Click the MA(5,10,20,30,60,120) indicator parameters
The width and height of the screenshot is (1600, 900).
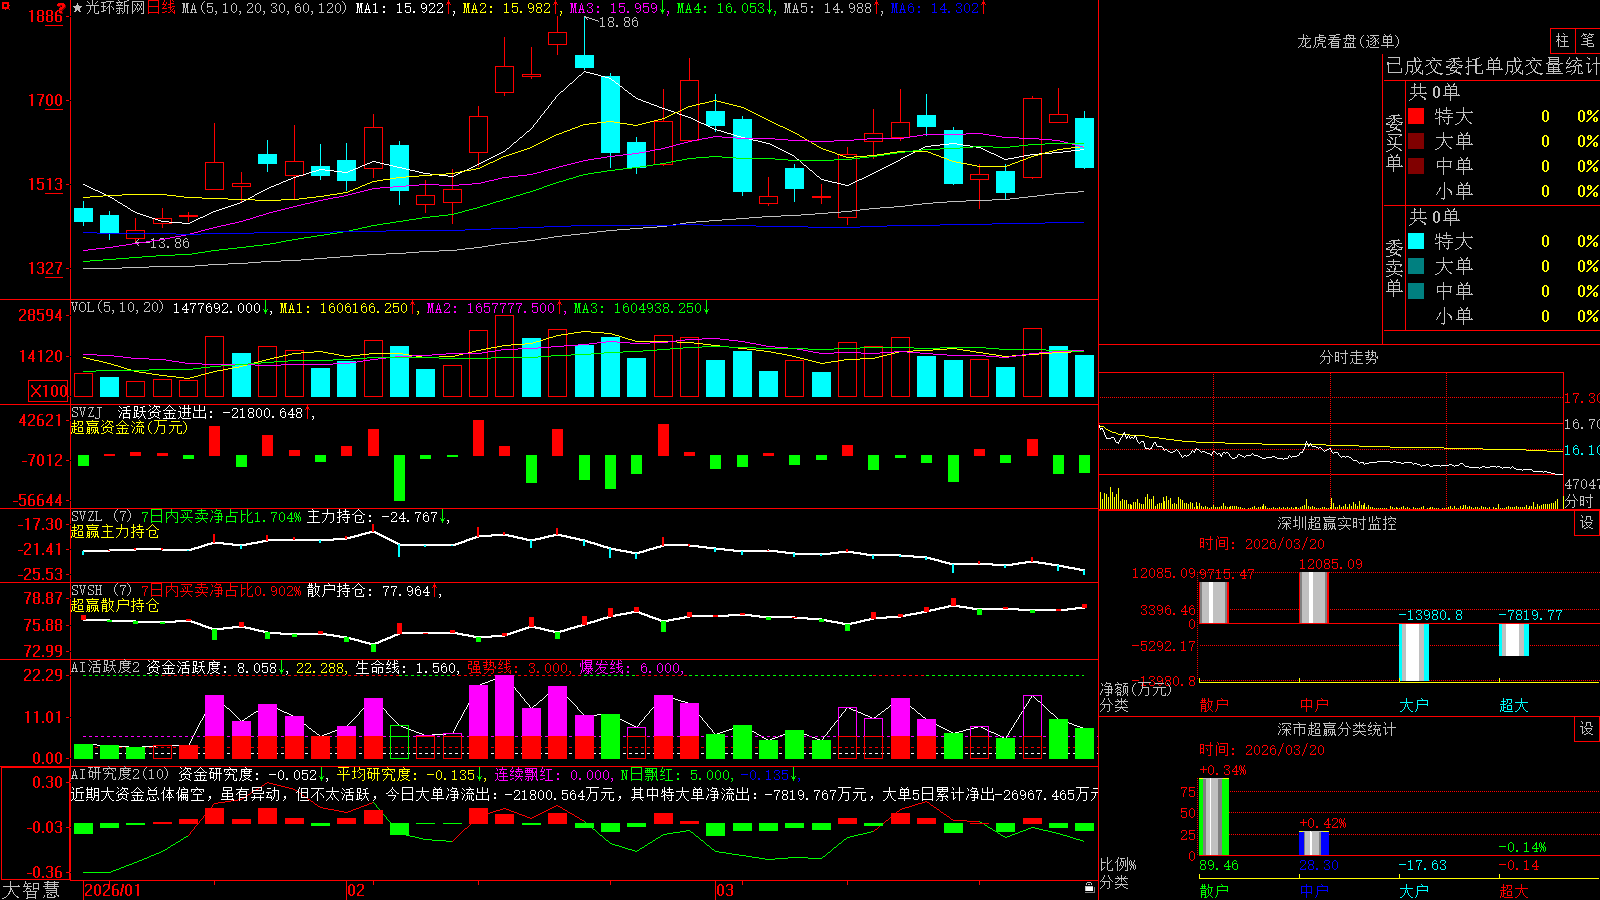(x=264, y=8)
